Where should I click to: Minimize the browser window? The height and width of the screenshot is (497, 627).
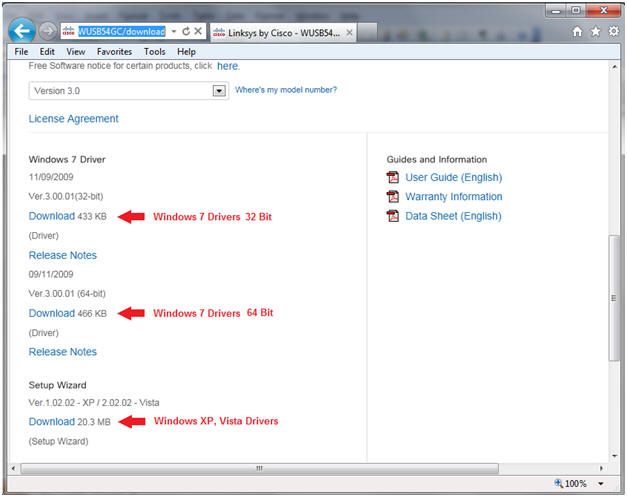pos(556,11)
